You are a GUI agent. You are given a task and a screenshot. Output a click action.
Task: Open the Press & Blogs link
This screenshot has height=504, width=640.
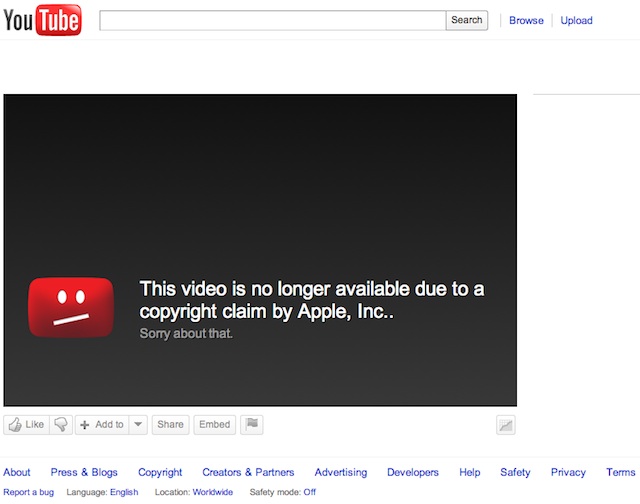click(x=84, y=472)
